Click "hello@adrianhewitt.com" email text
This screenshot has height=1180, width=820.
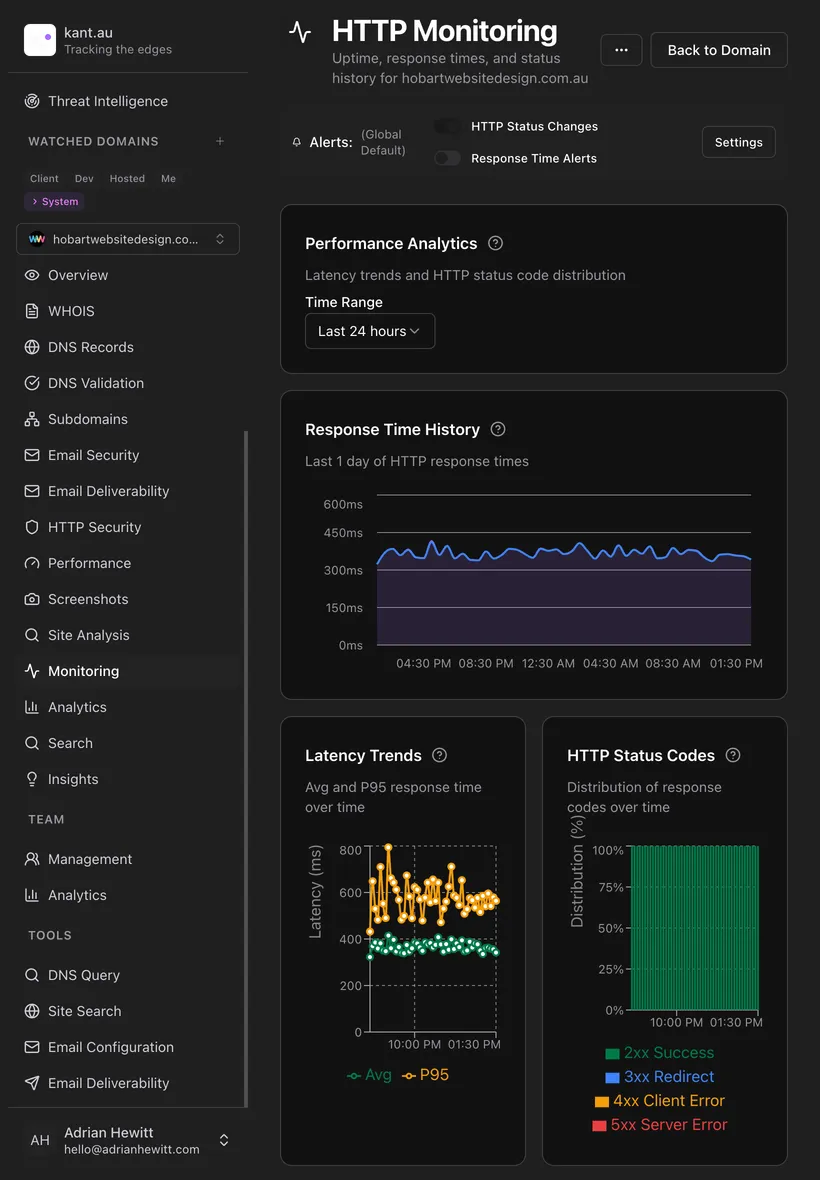click(132, 1150)
